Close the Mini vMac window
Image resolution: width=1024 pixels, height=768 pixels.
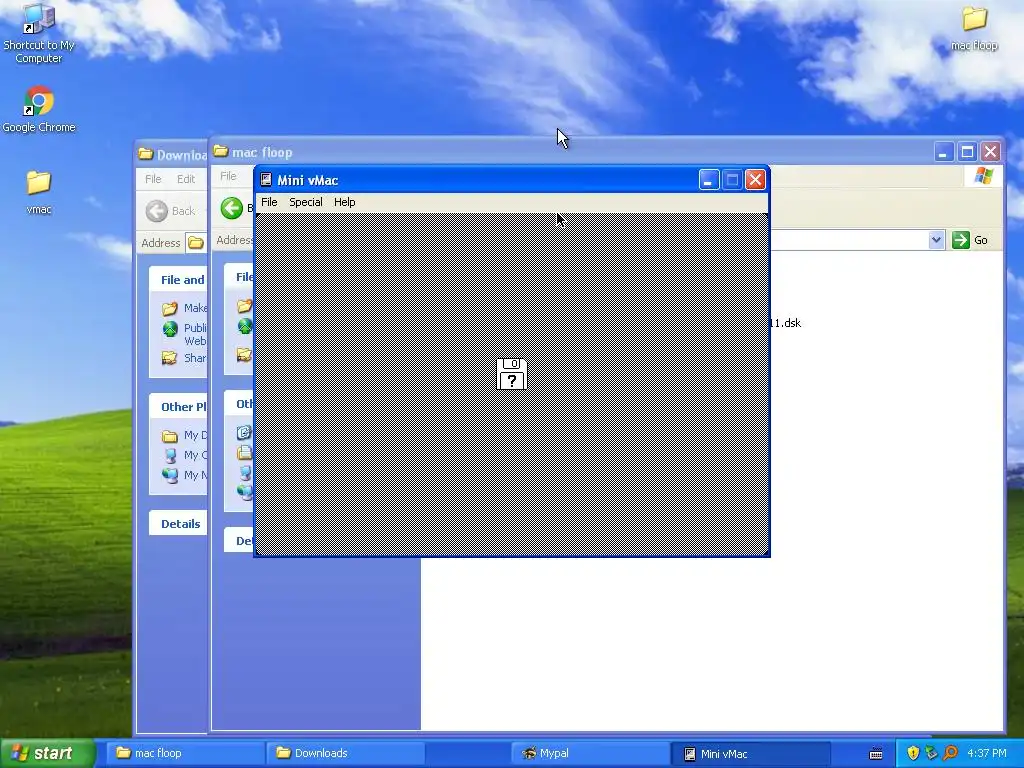(x=755, y=180)
